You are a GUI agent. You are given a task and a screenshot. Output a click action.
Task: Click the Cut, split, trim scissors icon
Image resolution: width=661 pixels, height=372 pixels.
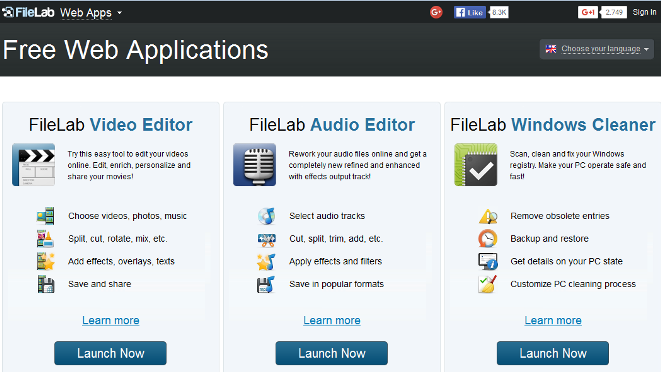[266, 239]
